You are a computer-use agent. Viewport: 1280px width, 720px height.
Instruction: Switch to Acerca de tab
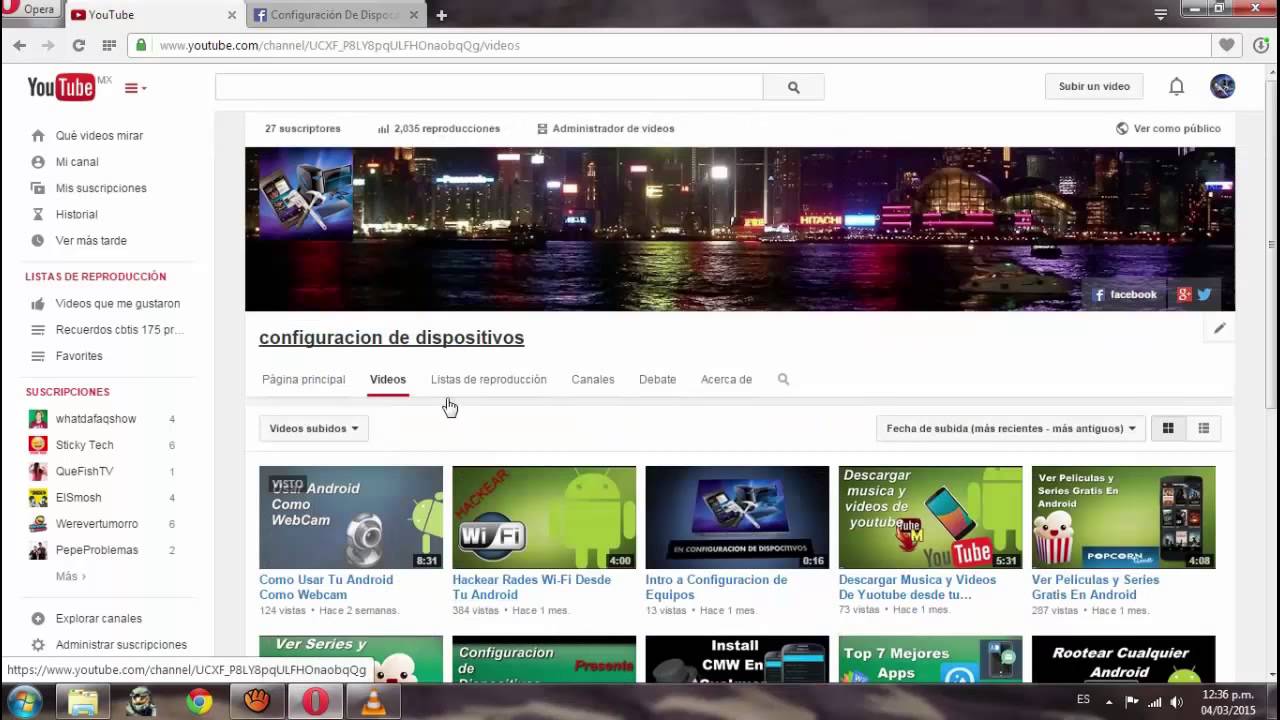coord(726,379)
